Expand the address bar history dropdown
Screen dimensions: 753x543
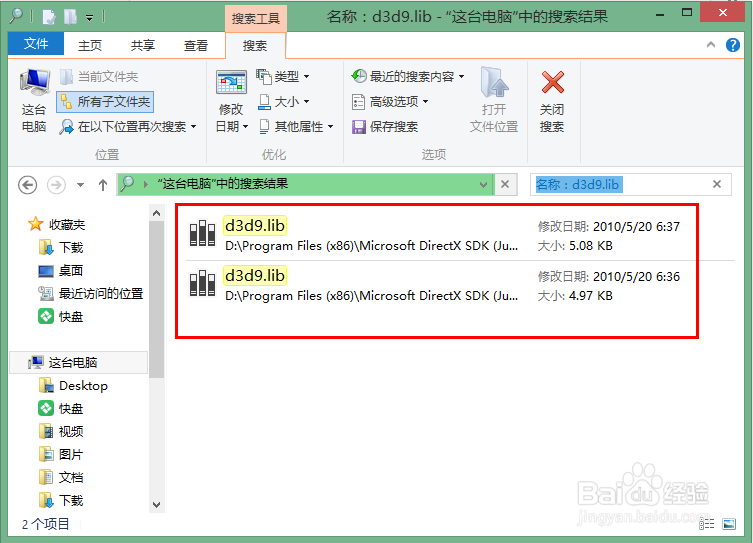pos(484,184)
